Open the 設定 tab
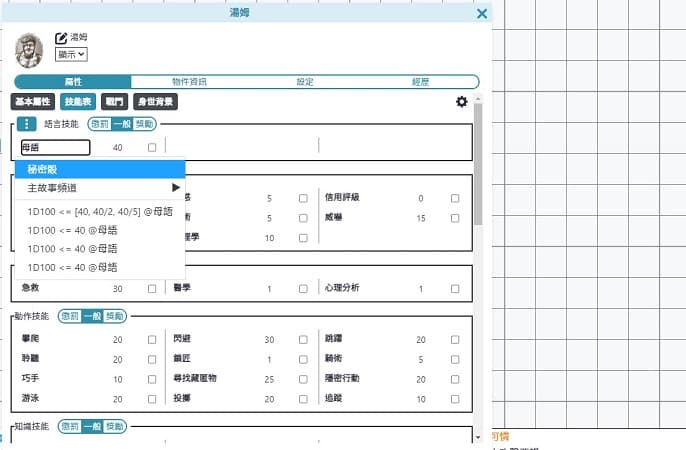The height and width of the screenshot is (450, 686). (x=304, y=81)
